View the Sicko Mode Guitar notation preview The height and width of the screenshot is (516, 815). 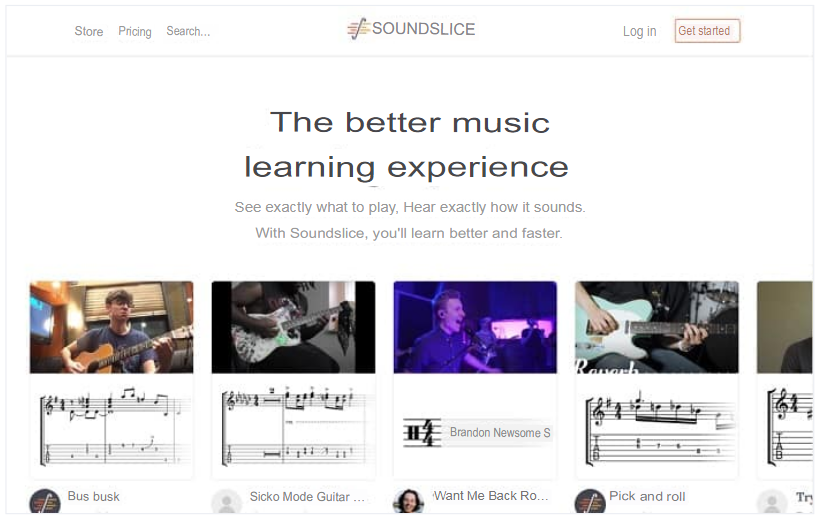coord(293,426)
